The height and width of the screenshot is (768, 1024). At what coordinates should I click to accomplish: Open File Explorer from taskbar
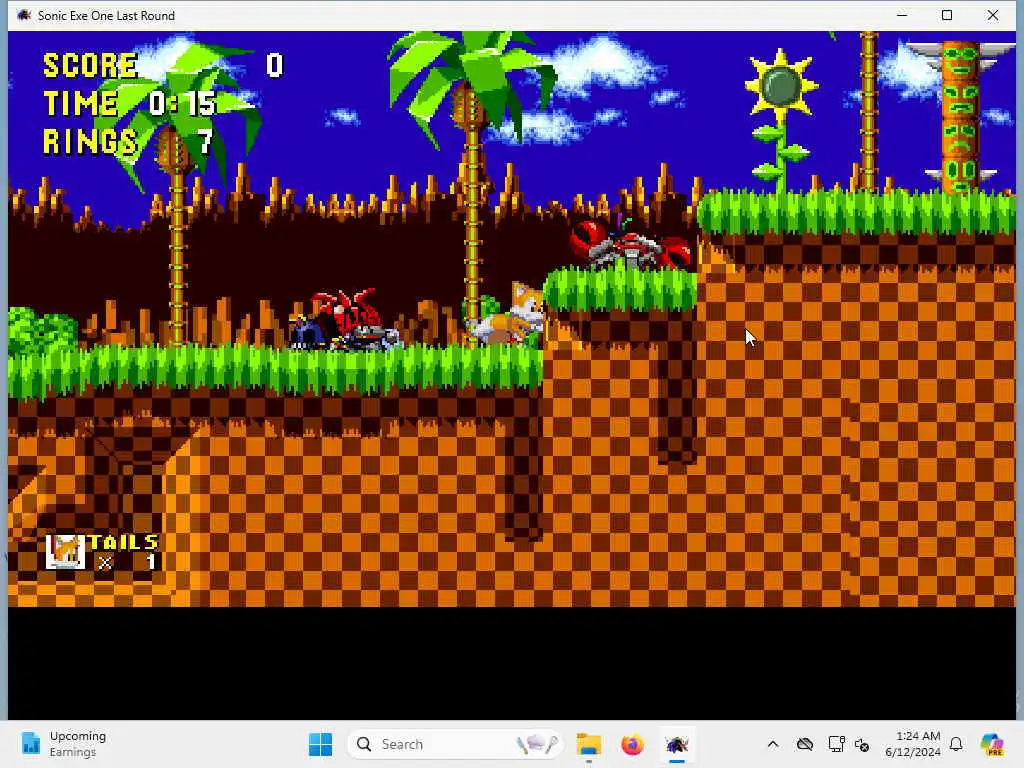pyautogui.click(x=588, y=744)
